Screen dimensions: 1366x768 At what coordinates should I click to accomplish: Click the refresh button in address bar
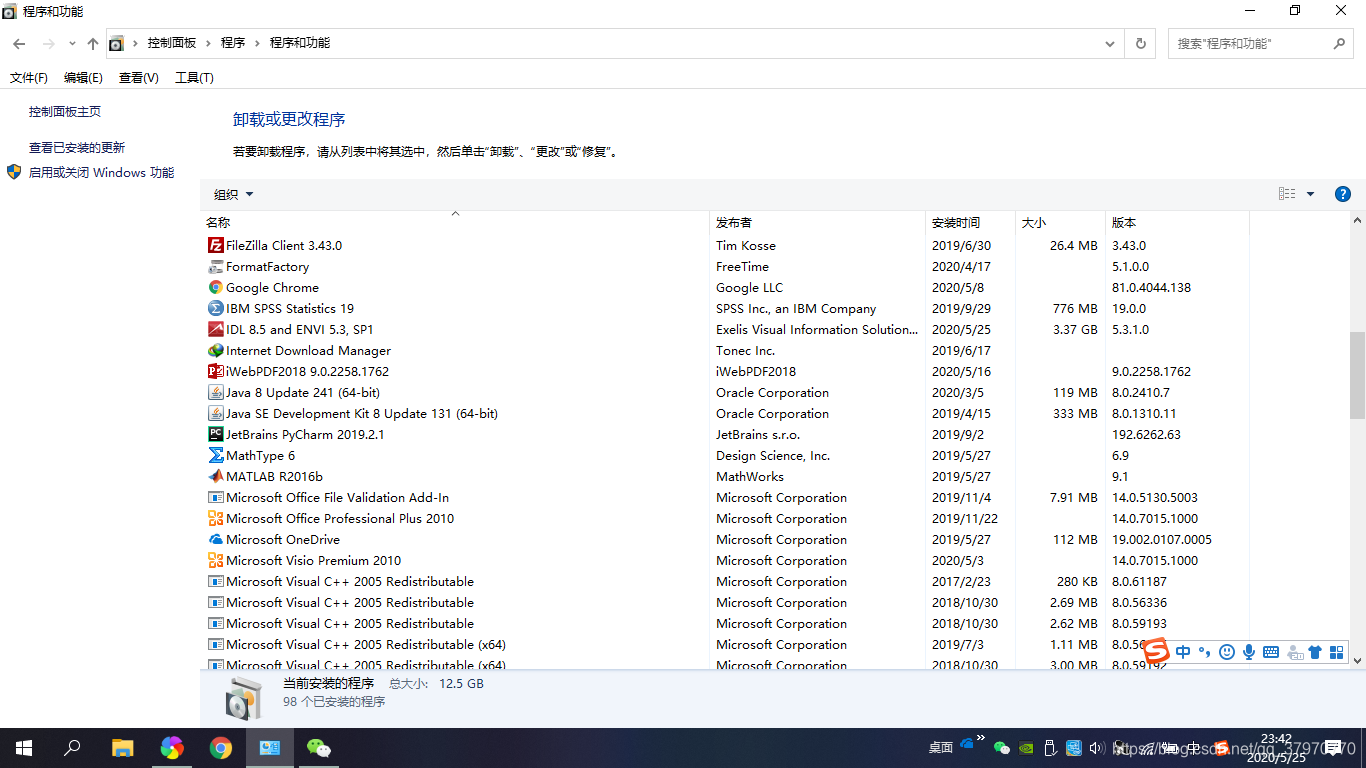[x=1140, y=43]
